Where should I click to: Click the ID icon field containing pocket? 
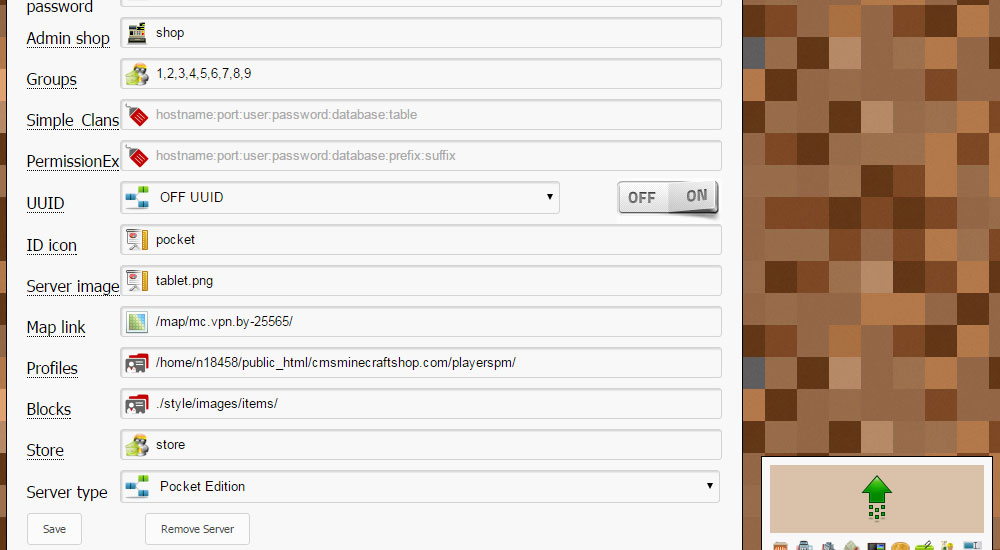click(430, 240)
